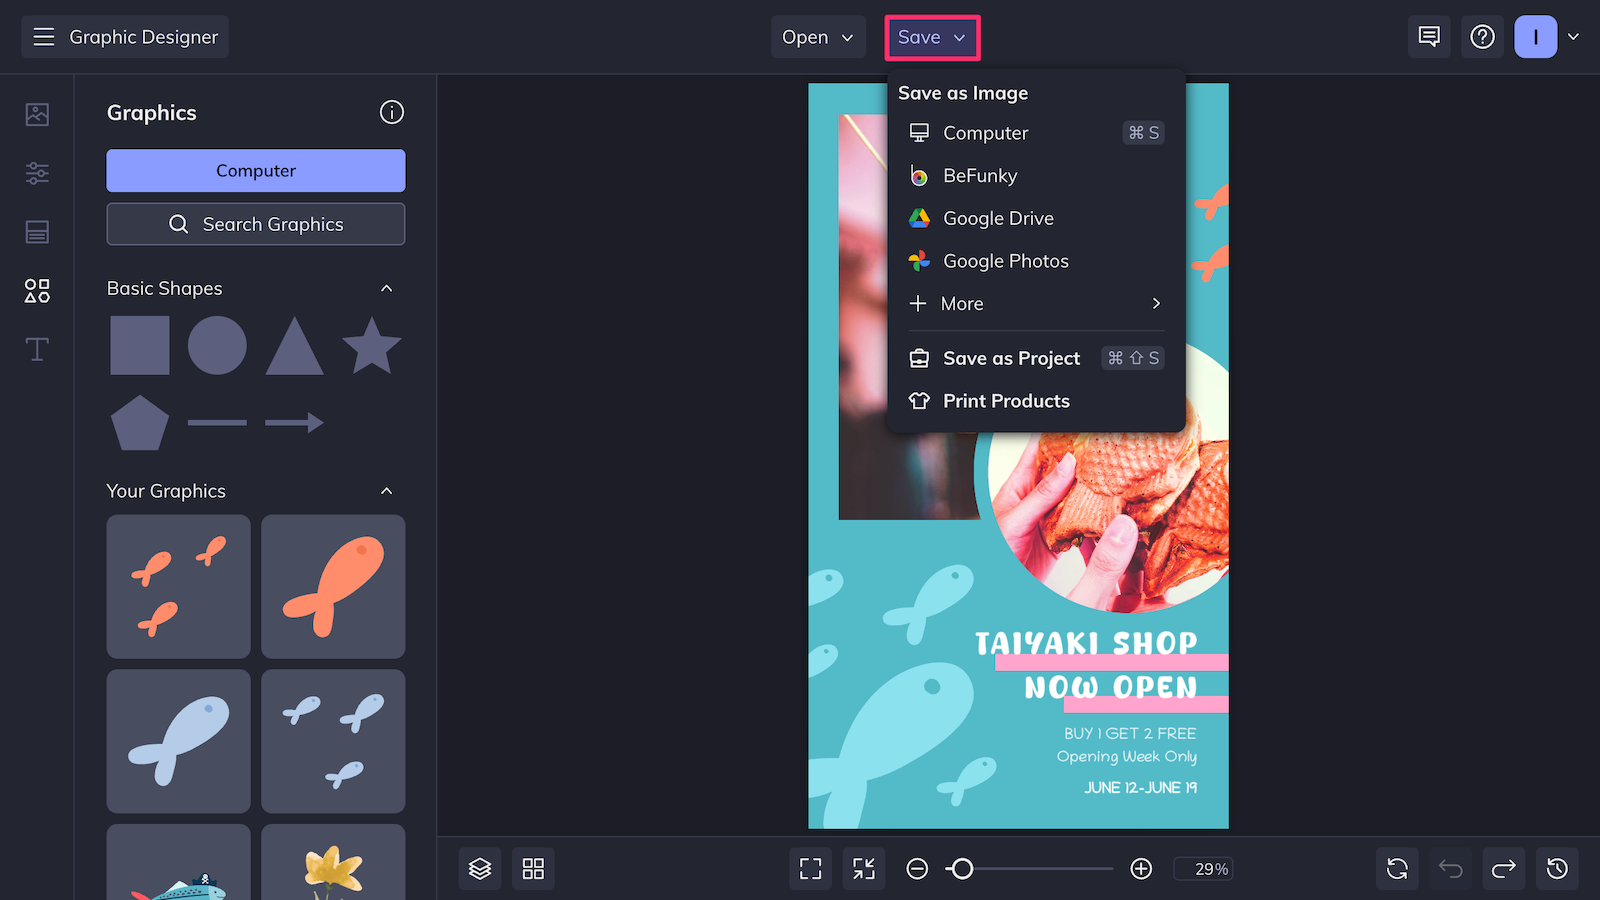Collapse the Your Graphics section
This screenshot has height=900, width=1600.
coord(387,491)
